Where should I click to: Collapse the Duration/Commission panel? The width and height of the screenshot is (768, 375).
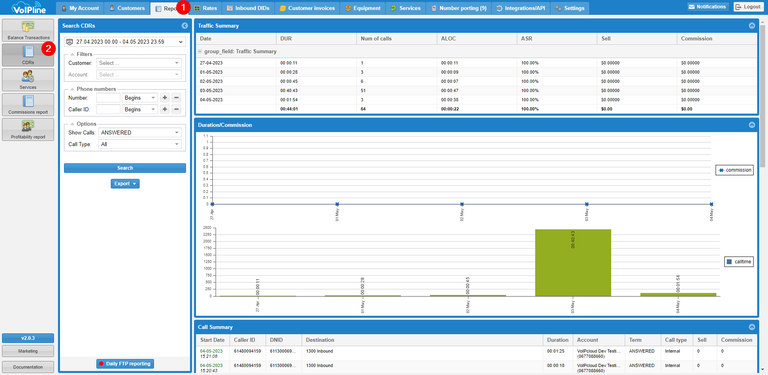point(752,125)
